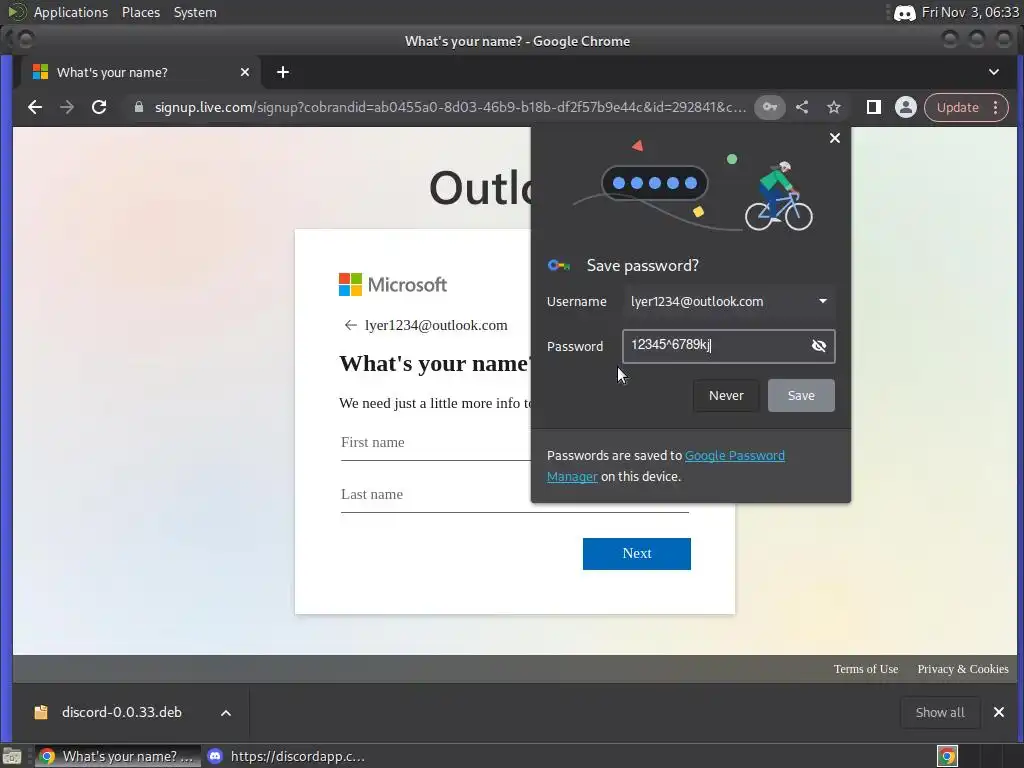Expand the Username dropdown arrow
Screen dimensions: 1024x768
click(823, 301)
